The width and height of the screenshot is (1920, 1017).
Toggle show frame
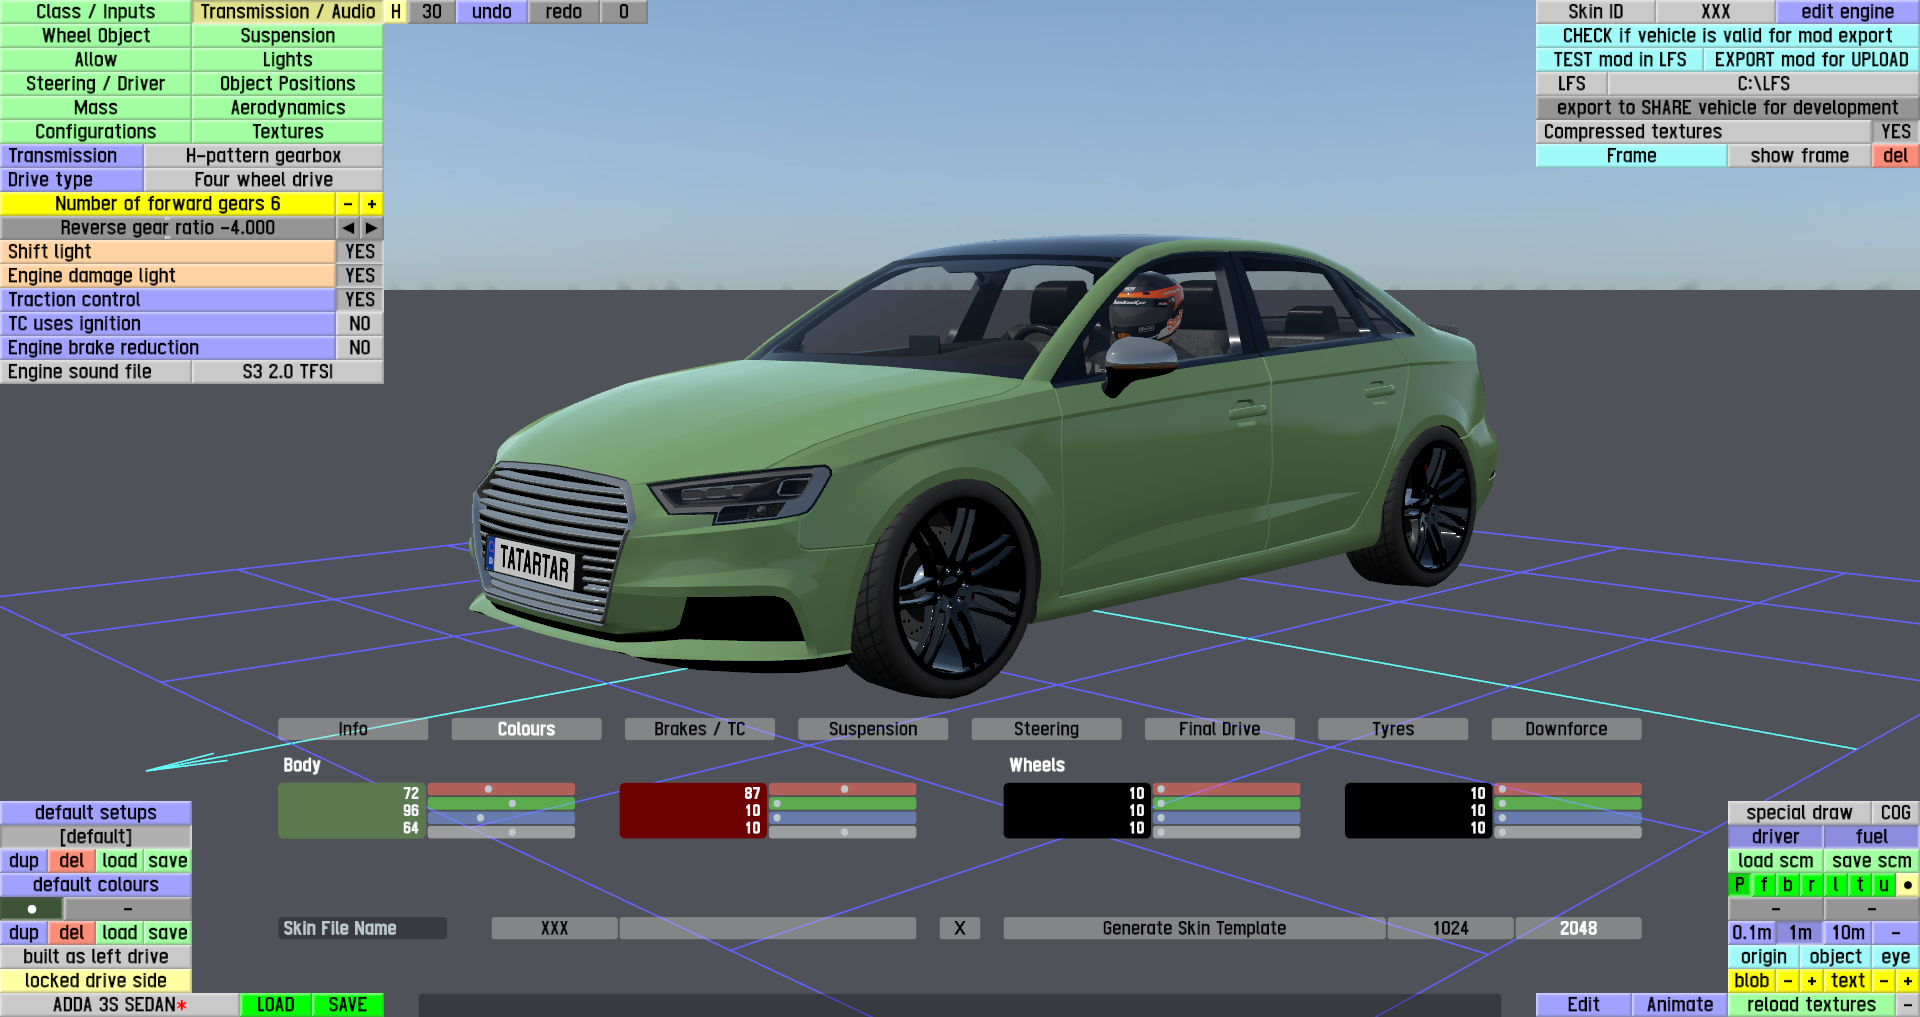click(x=1800, y=156)
